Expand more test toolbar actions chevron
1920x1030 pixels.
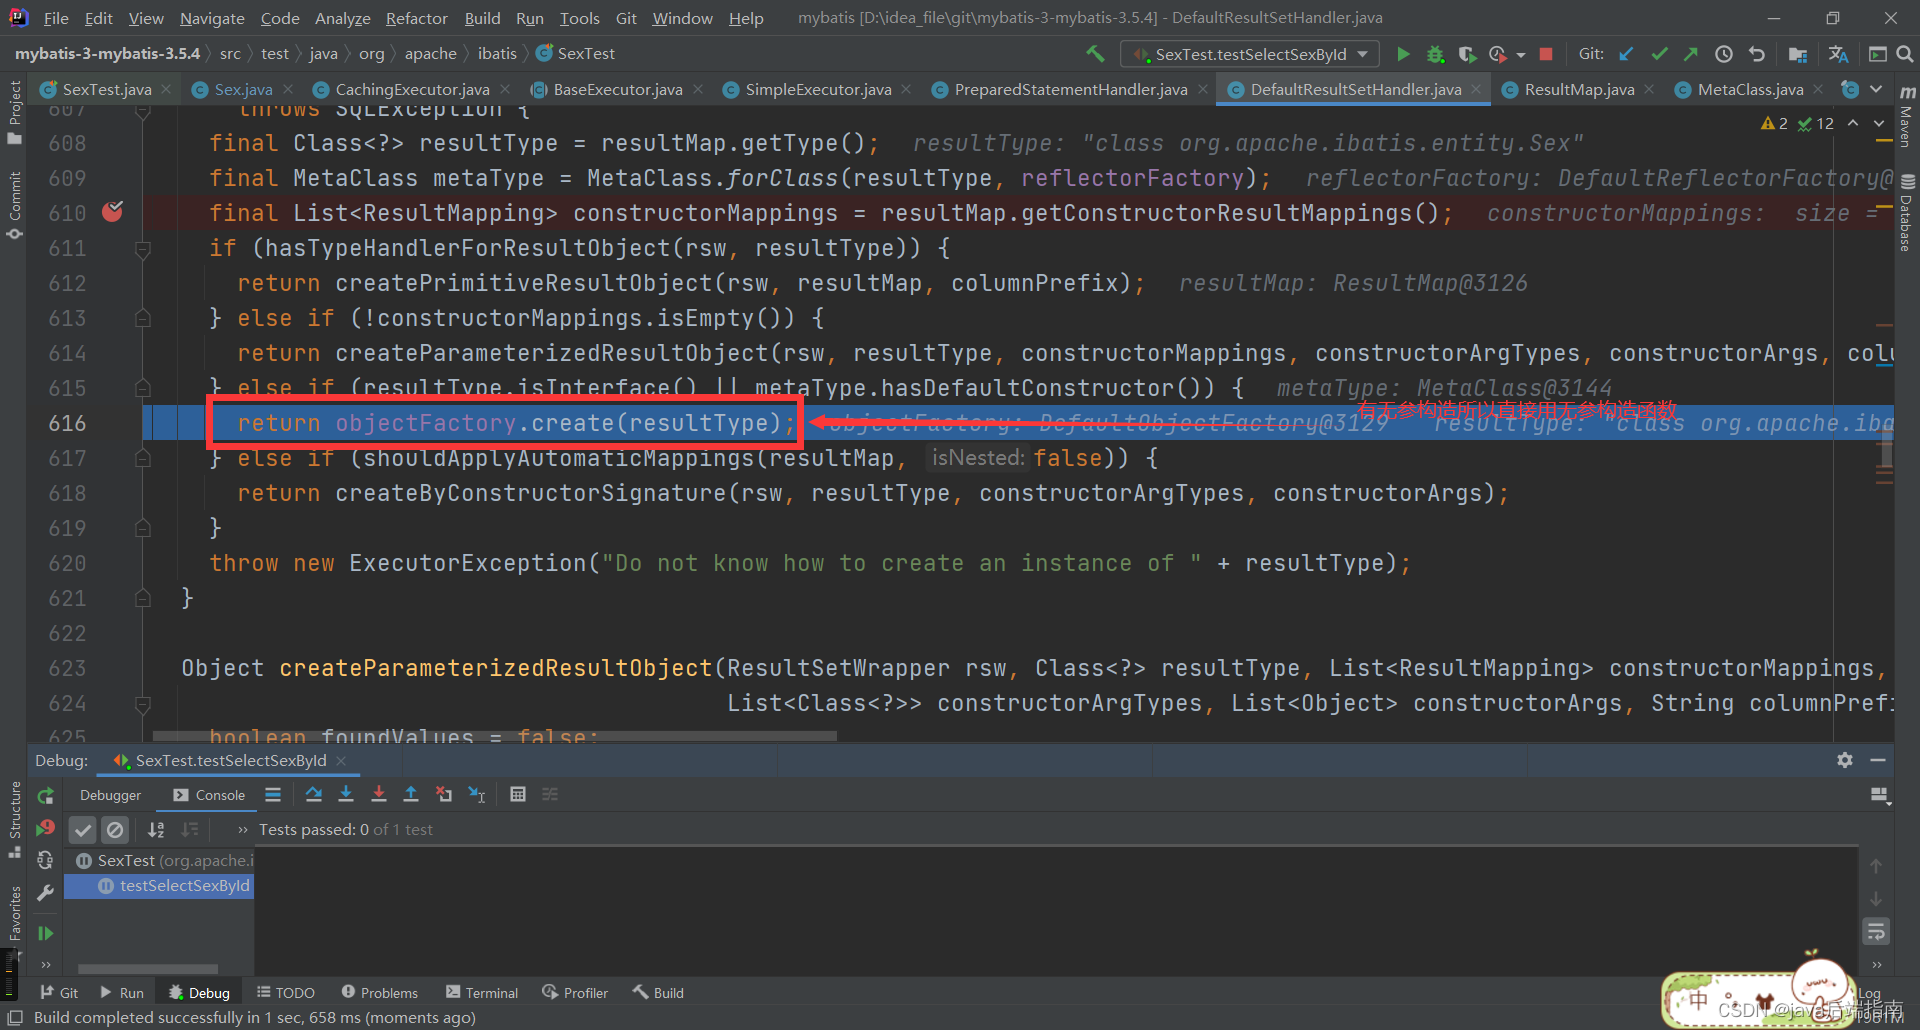242,829
